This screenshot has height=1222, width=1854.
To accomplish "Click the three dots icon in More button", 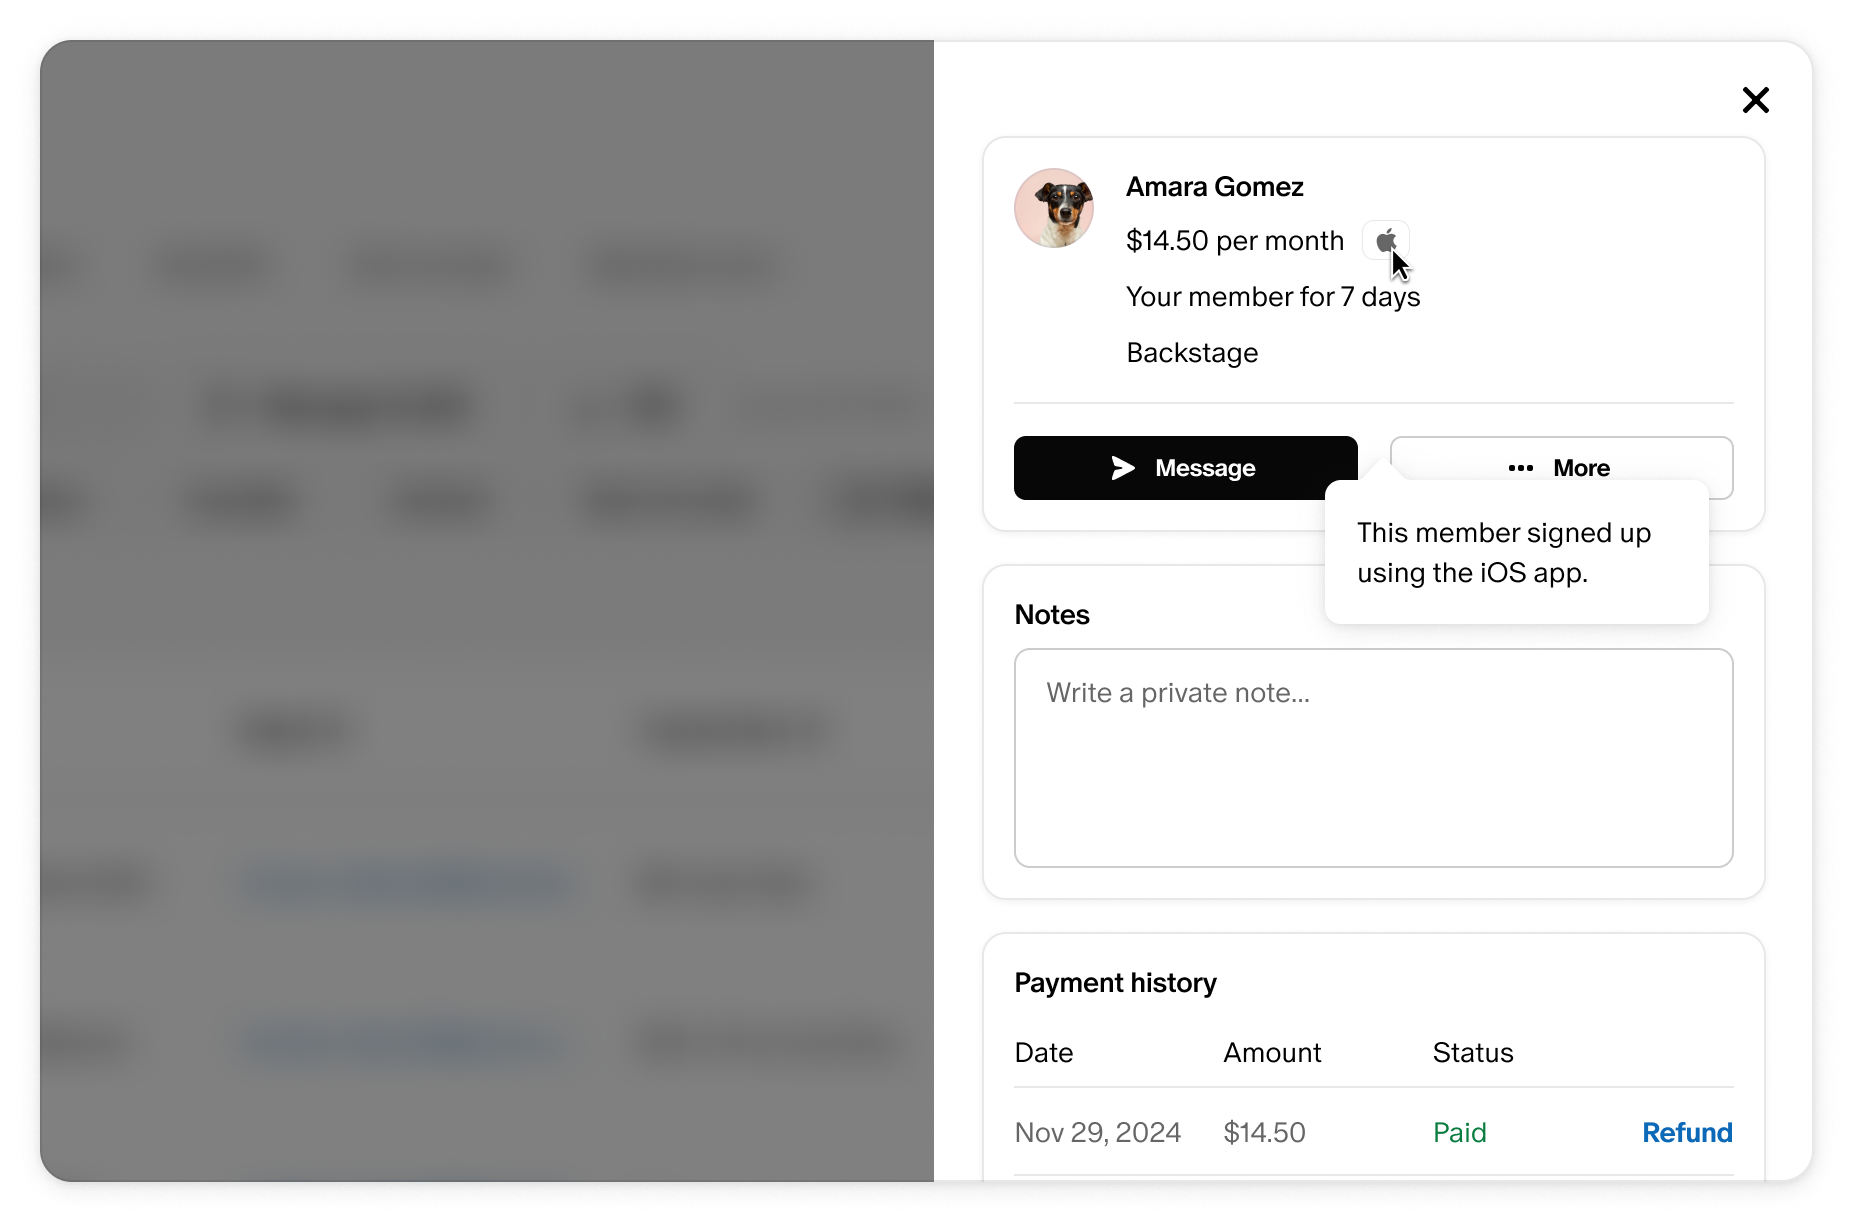I will tap(1520, 468).
